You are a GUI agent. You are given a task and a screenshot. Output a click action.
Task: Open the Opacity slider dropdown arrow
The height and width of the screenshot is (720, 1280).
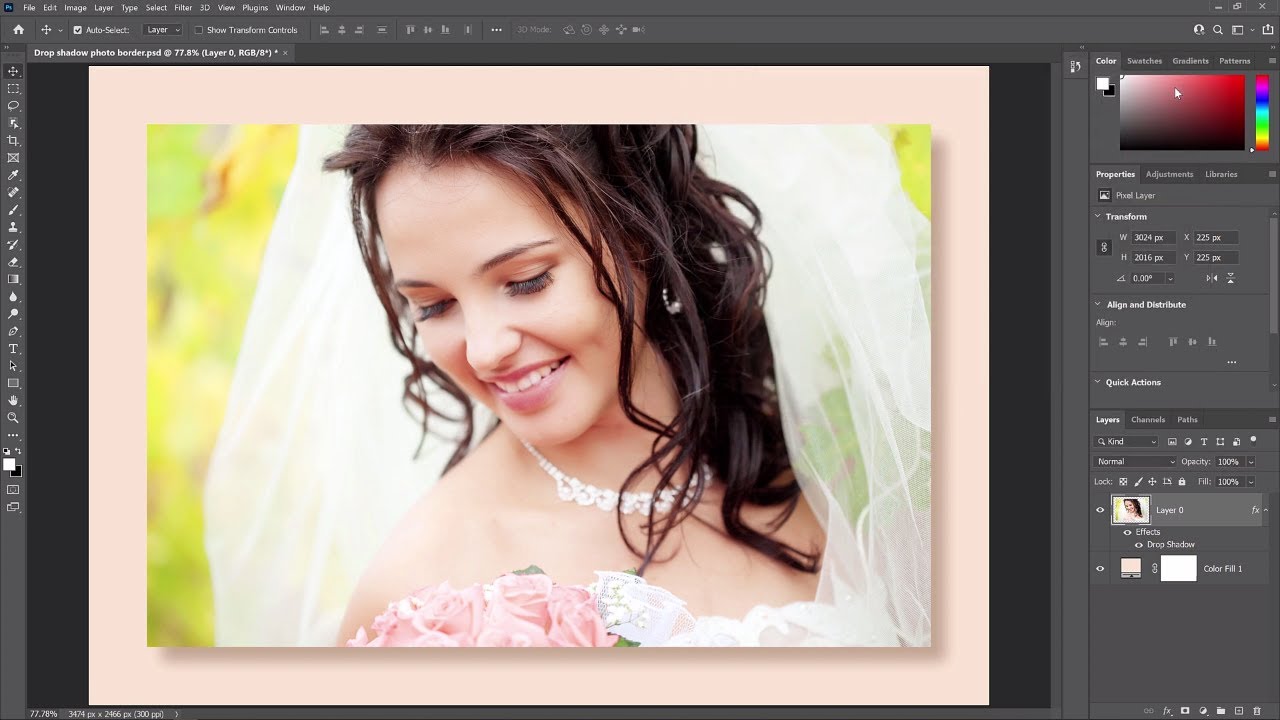coord(1251,462)
